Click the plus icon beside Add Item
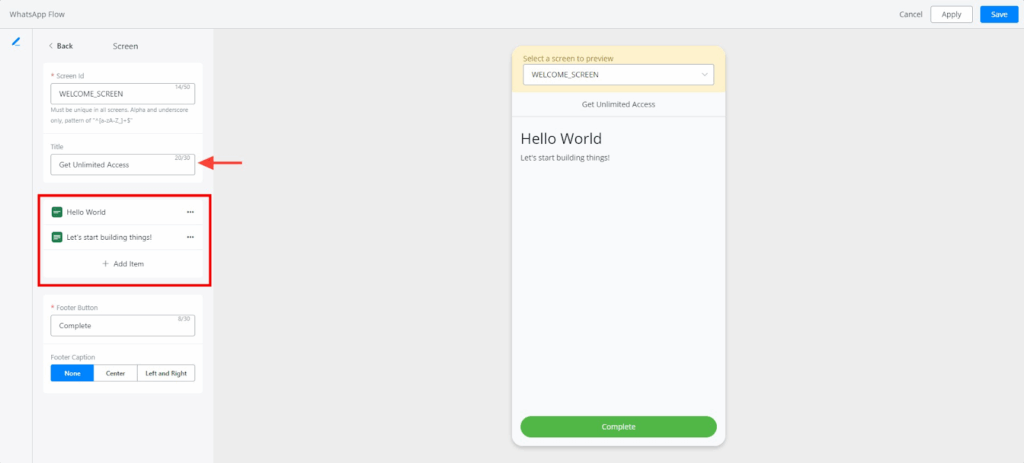This screenshot has width=1024, height=463. (106, 263)
